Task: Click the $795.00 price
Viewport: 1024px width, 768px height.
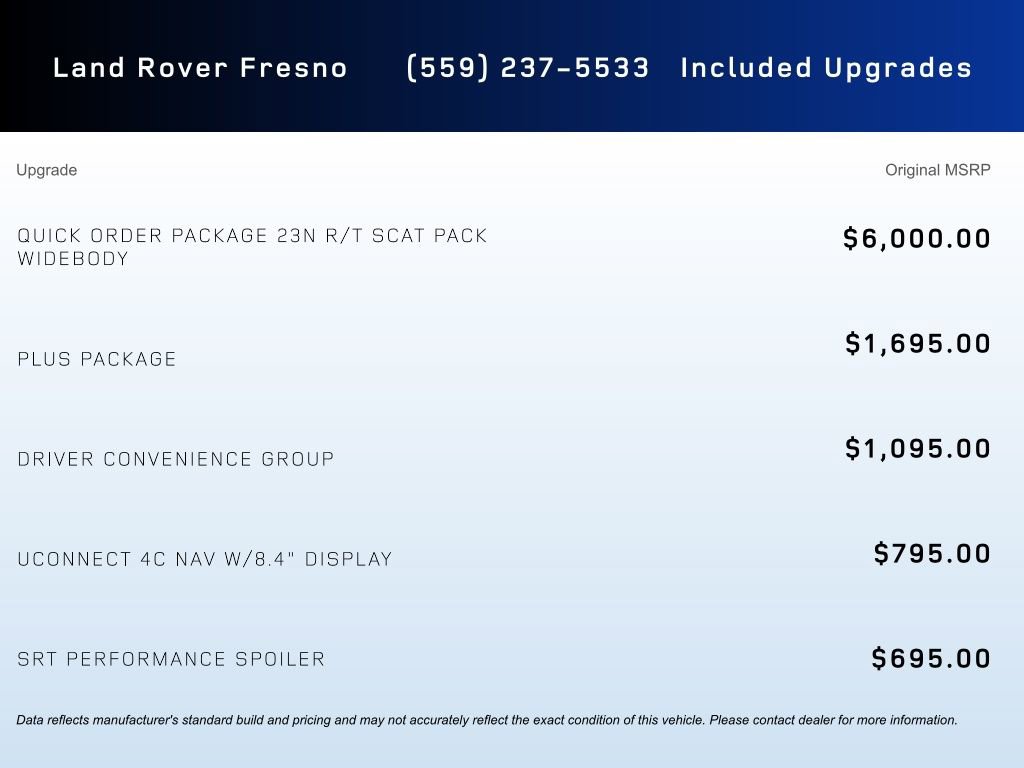Action: tap(932, 554)
